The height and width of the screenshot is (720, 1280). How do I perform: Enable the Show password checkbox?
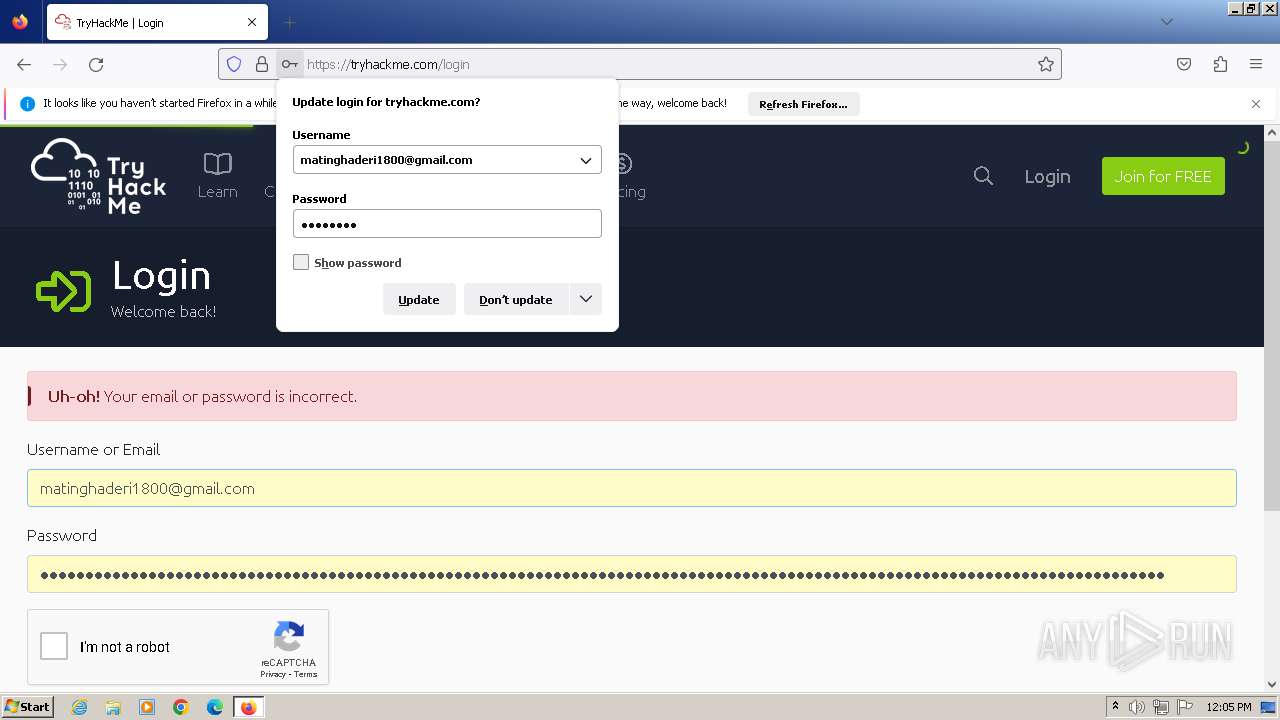tap(301, 262)
